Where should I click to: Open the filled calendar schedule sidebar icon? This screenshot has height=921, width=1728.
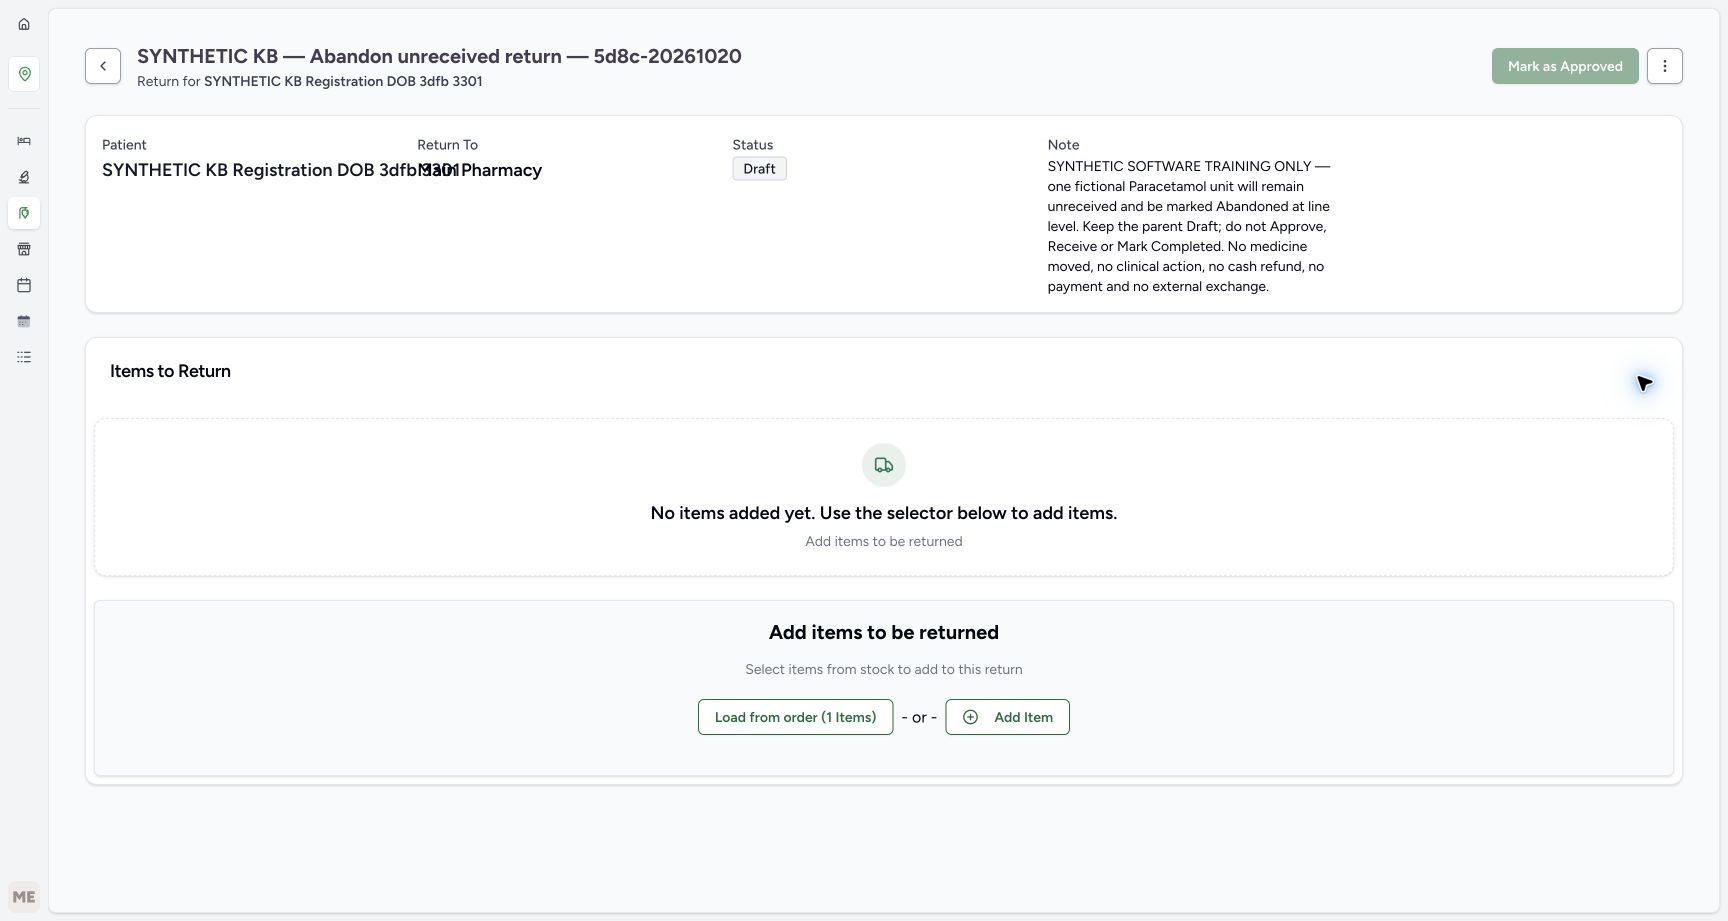point(24,321)
